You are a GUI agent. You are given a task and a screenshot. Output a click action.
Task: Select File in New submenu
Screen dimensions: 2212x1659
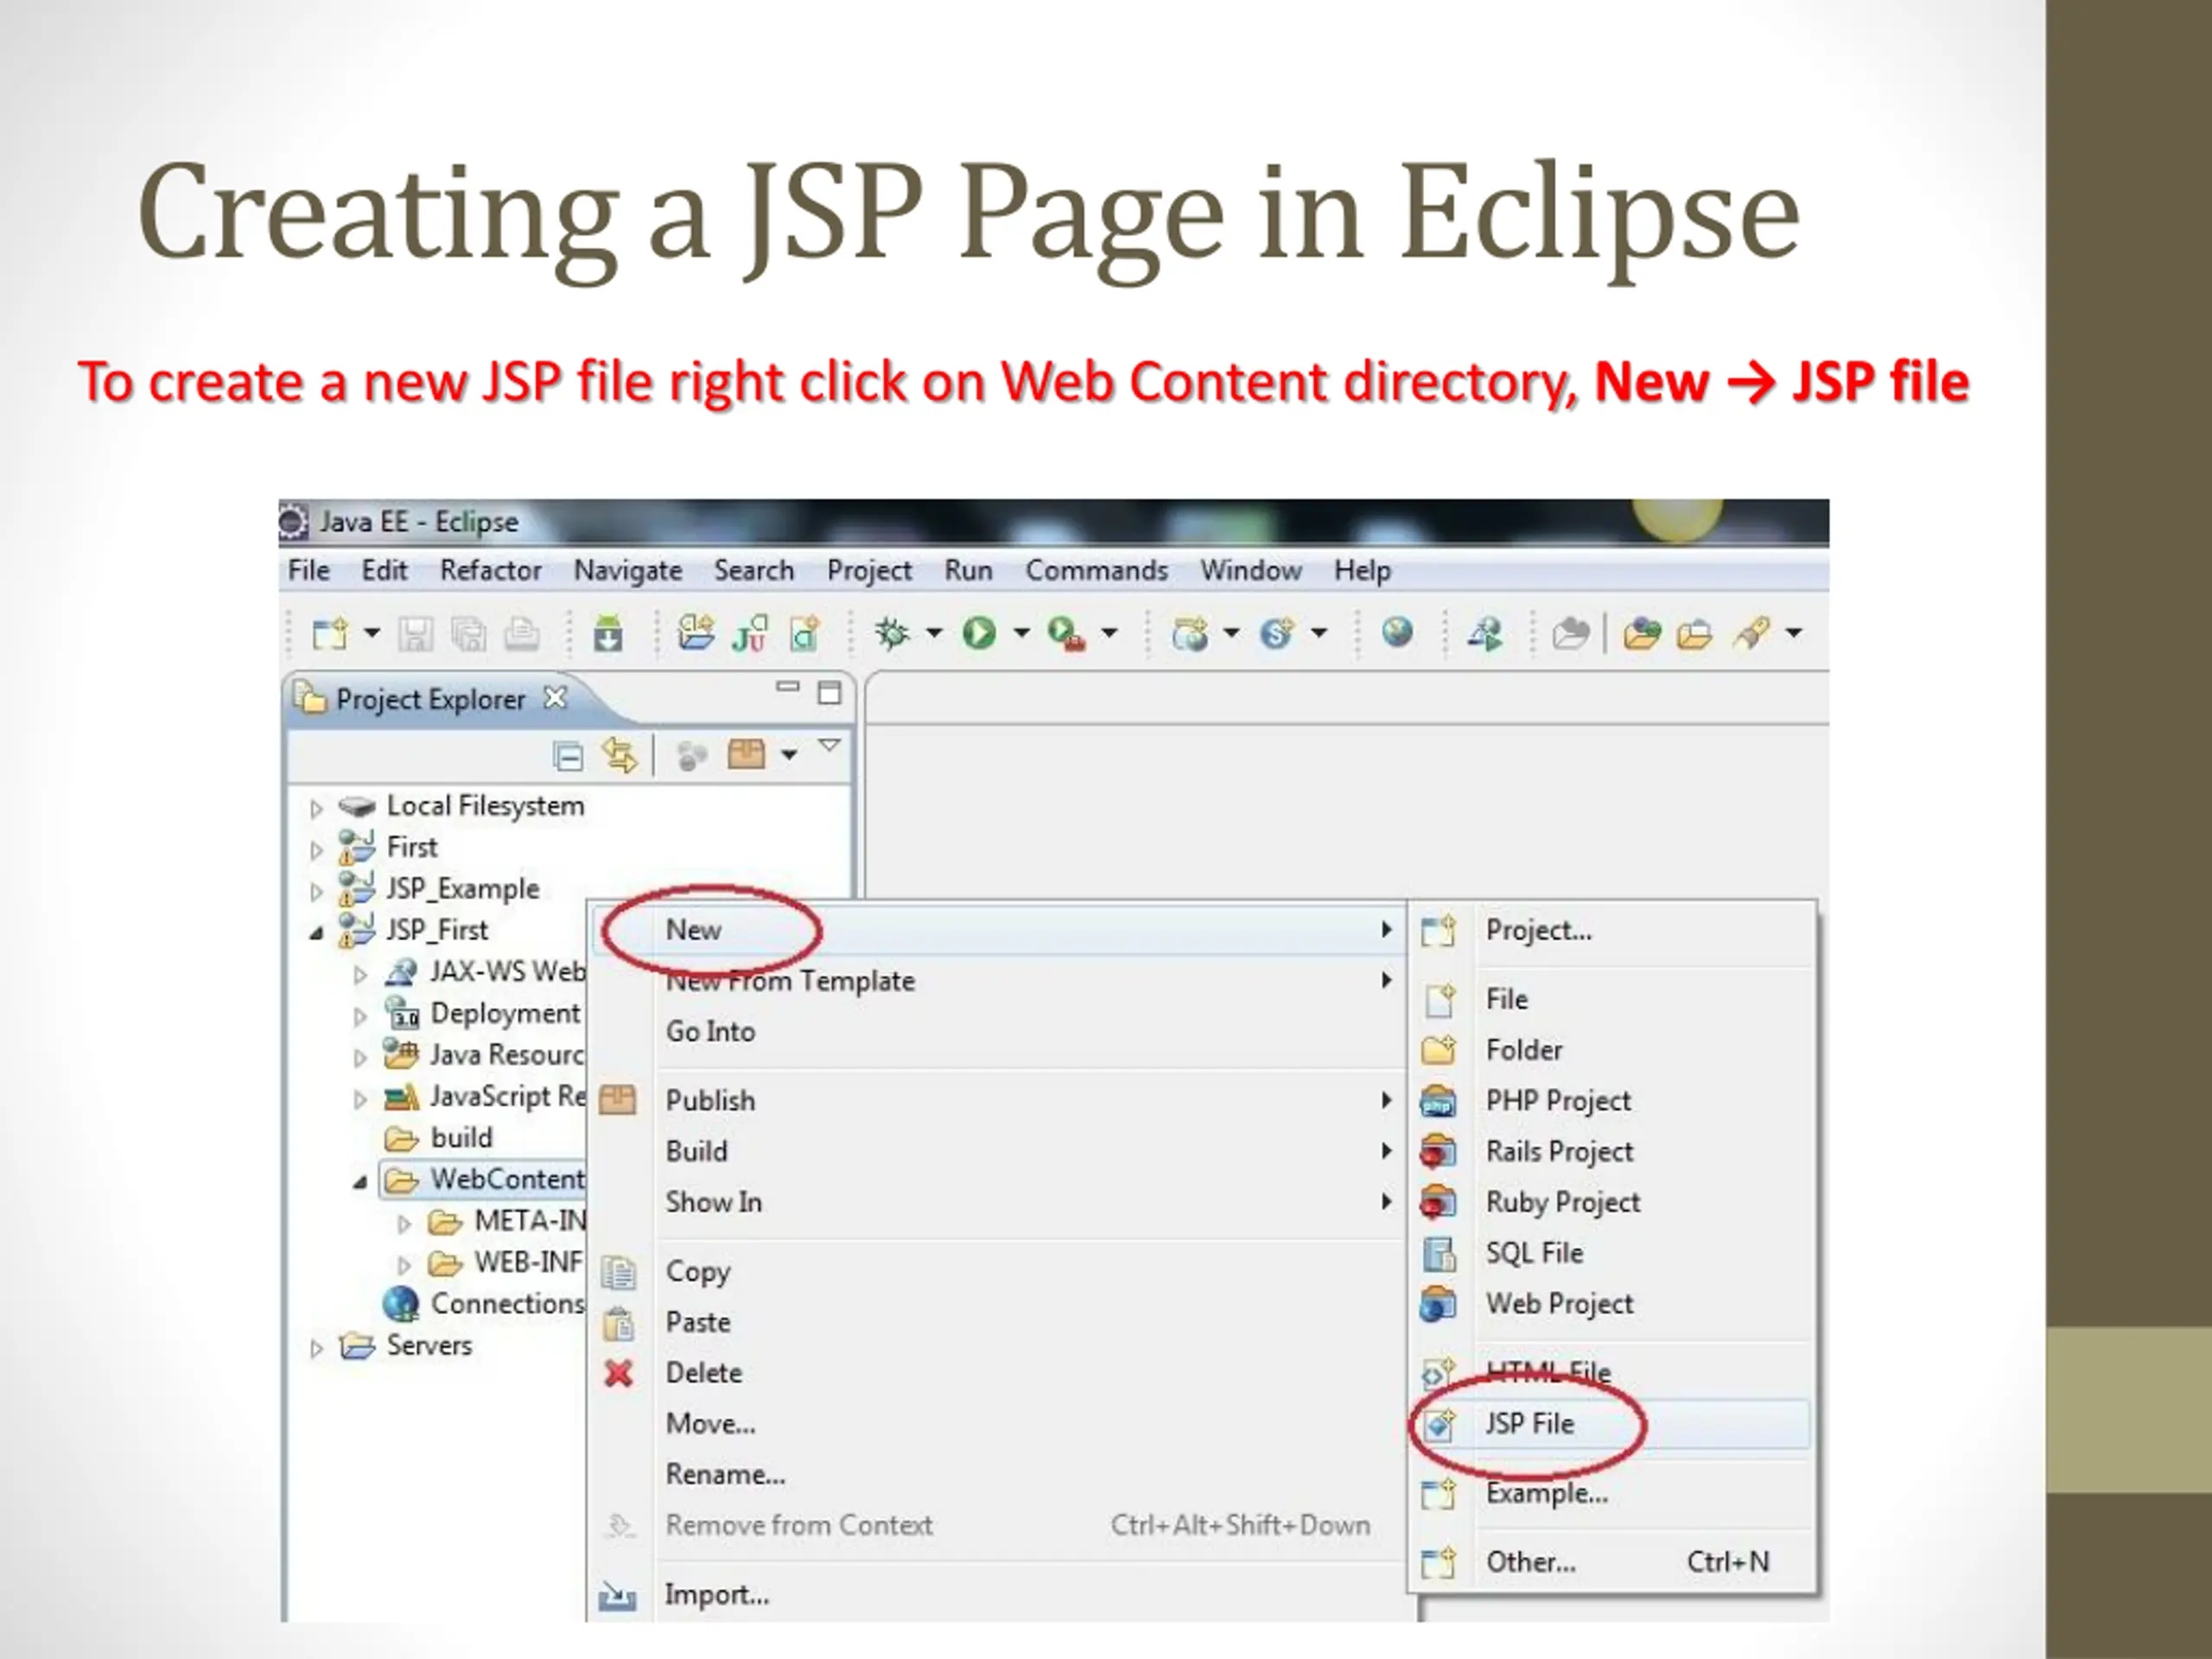click(1613, 999)
